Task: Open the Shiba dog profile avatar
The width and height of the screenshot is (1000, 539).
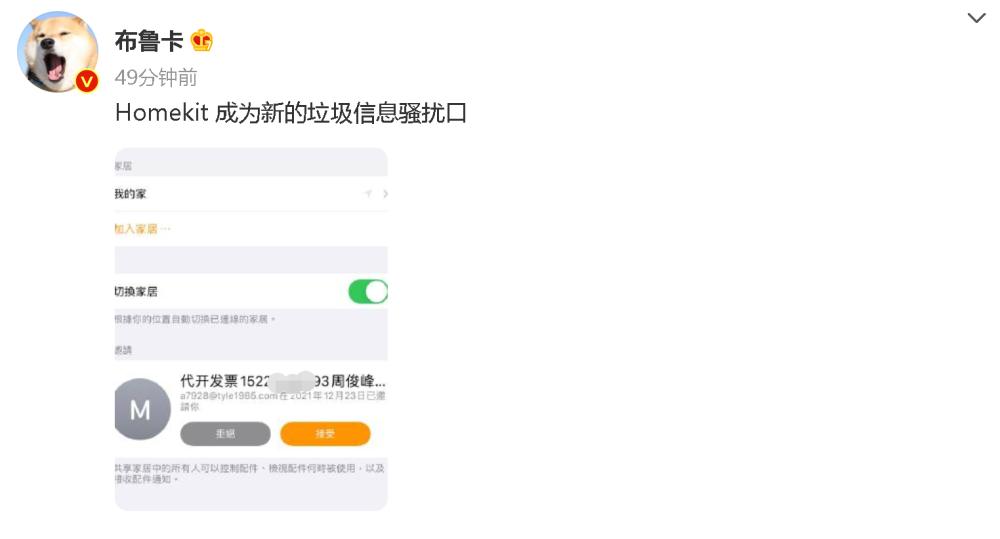Action: tap(57, 51)
